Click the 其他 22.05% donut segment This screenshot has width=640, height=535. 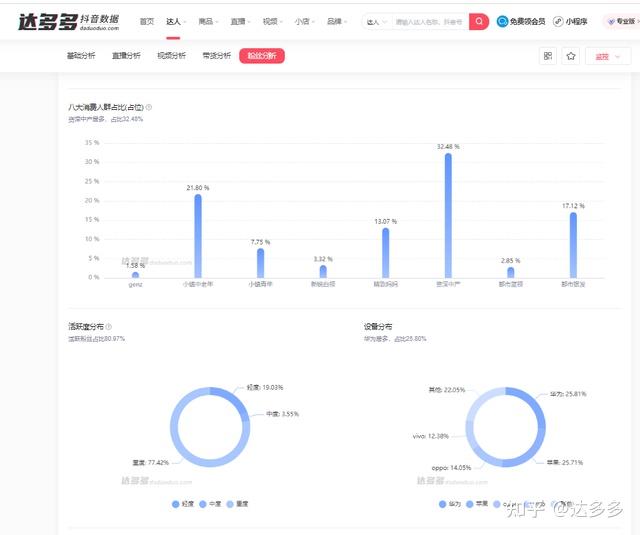(x=481, y=400)
